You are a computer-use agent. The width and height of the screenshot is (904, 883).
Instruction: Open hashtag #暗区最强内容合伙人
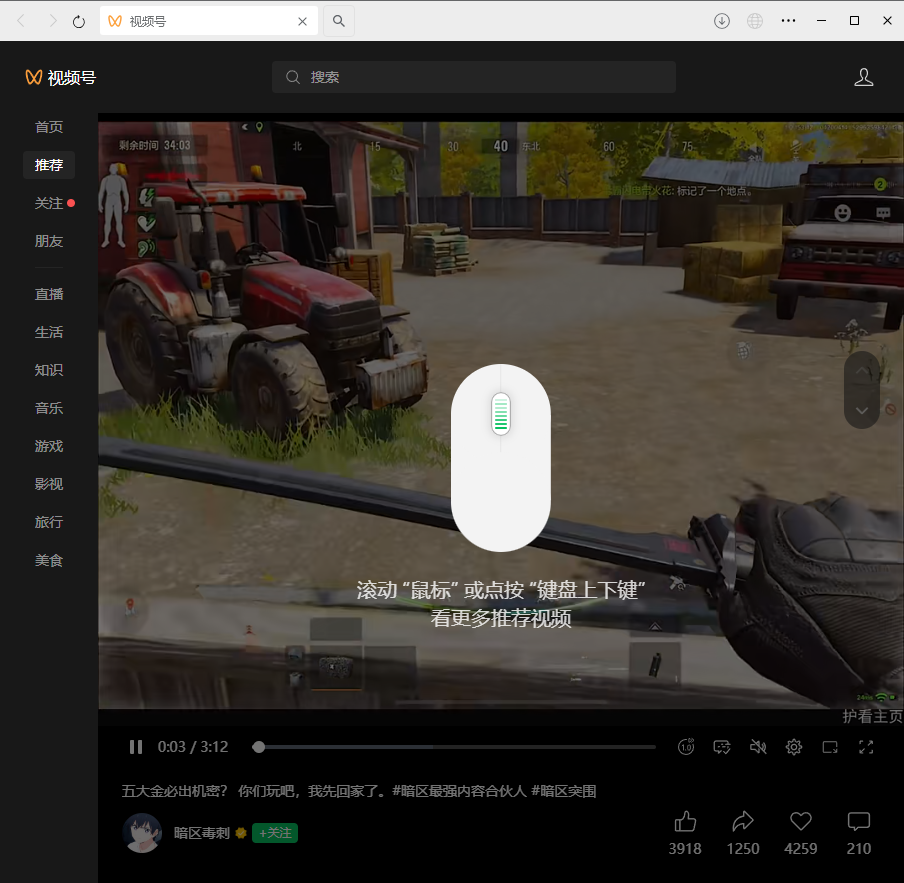click(x=459, y=791)
